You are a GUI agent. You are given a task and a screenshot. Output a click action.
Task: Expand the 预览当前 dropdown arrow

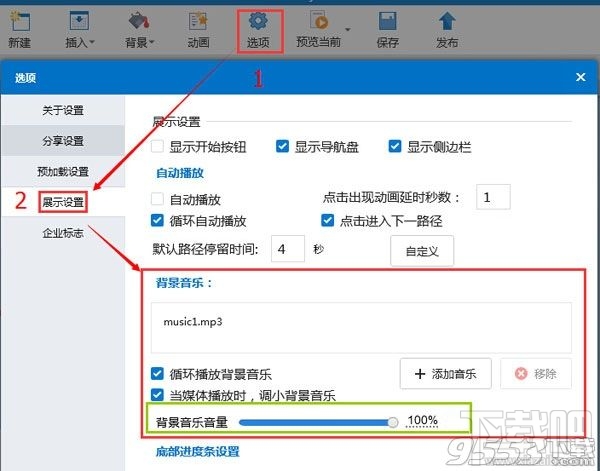click(x=347, y=29)
